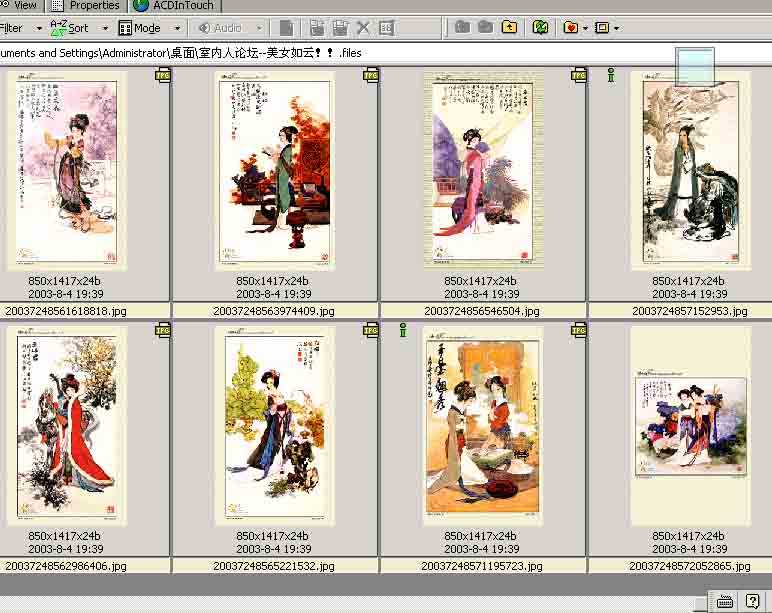Click the file Properties toolbar icon
This screenshot has width=772, height=613.
pos(386,28)
